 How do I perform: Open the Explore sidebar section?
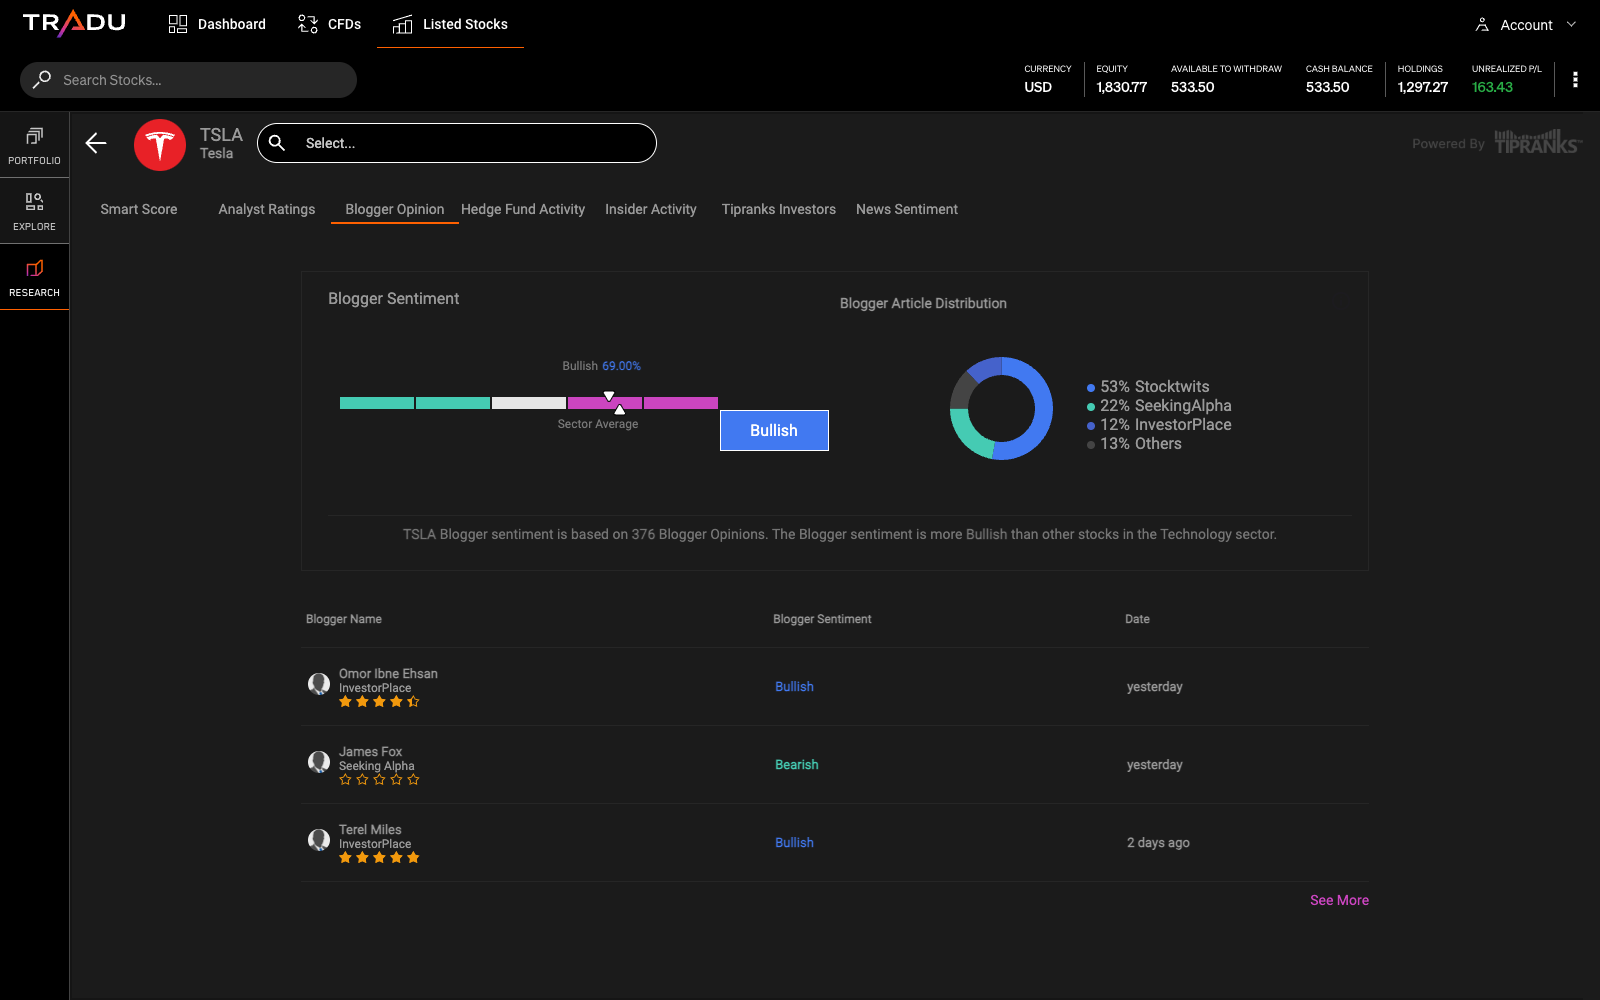tap(35, 211)
